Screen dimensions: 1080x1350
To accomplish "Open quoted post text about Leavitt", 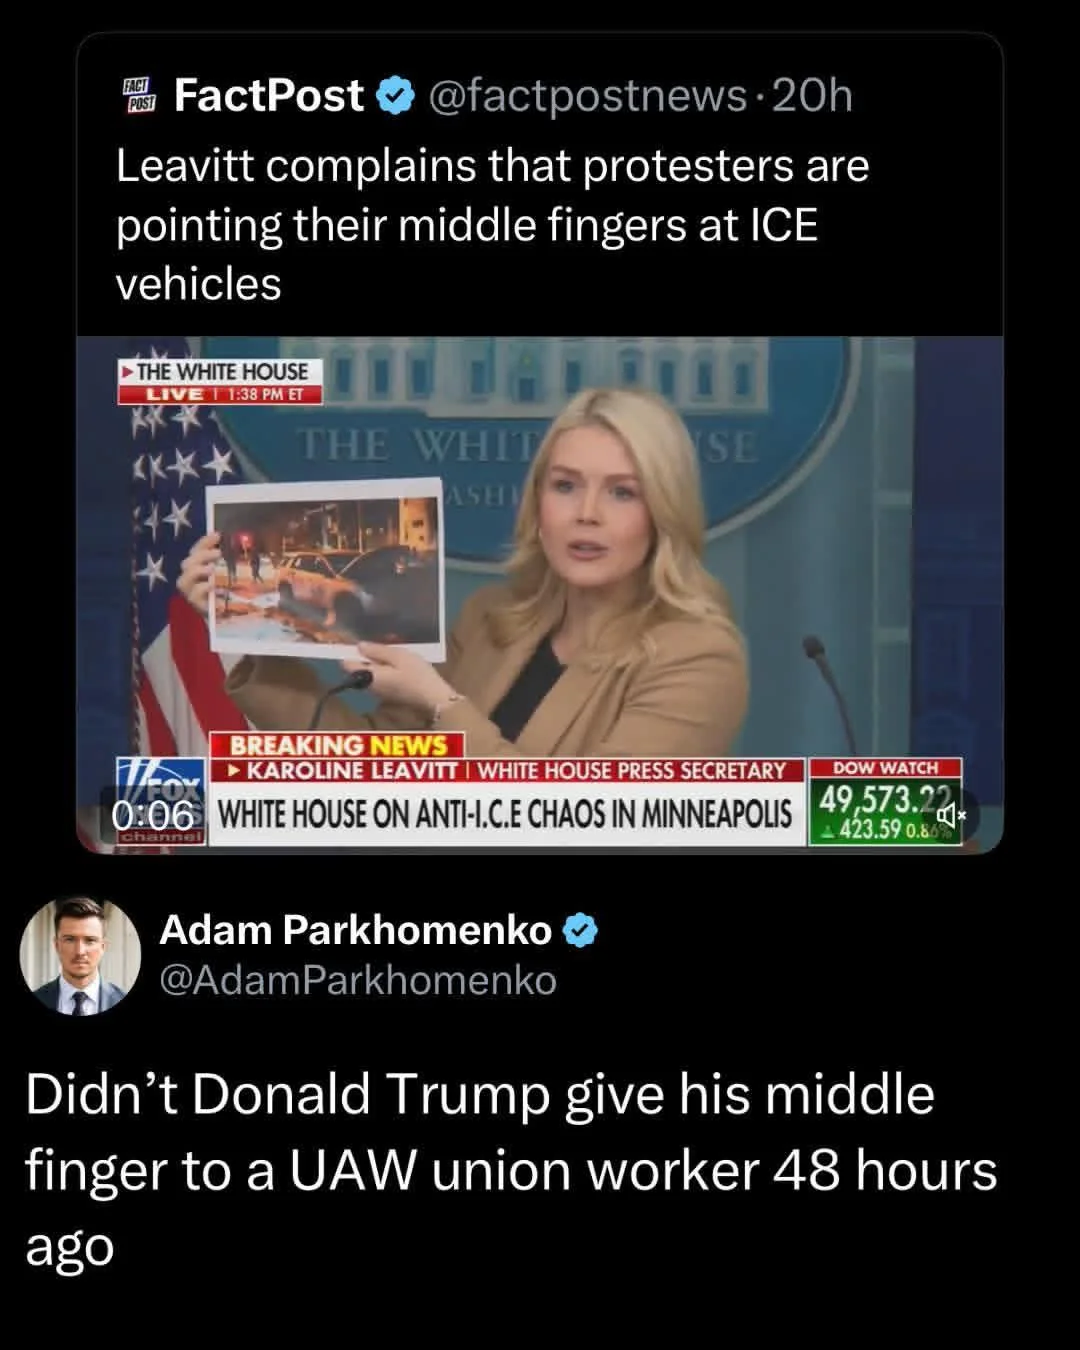I will coord(492,225).
